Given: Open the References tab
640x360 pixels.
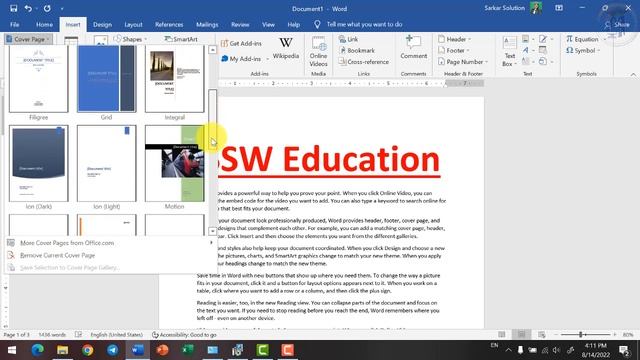Looking at the screenshot, I should point(169,24).
